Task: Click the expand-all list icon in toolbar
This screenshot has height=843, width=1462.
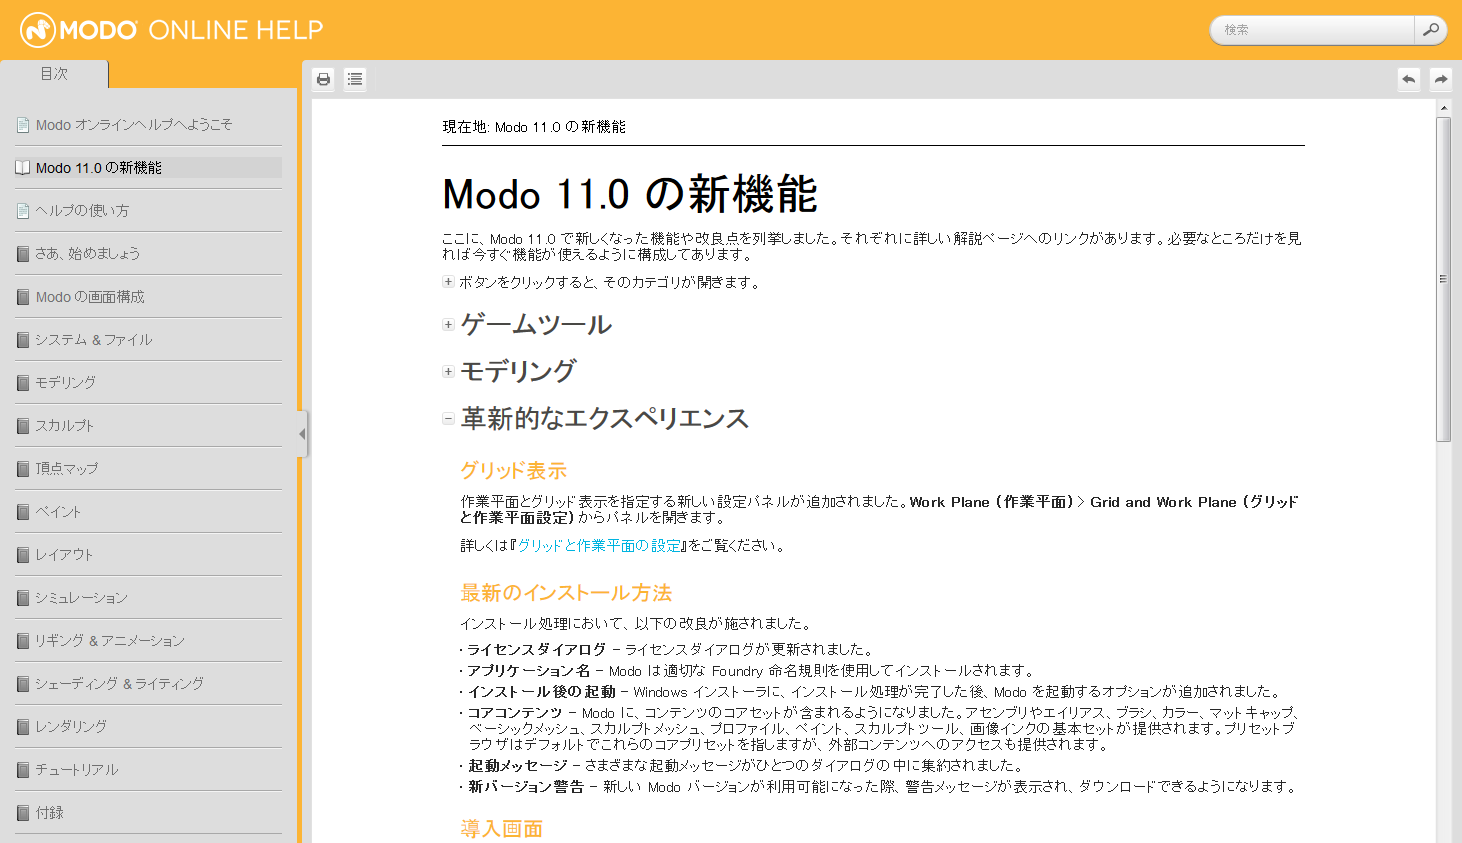Action: click(355, 79)
